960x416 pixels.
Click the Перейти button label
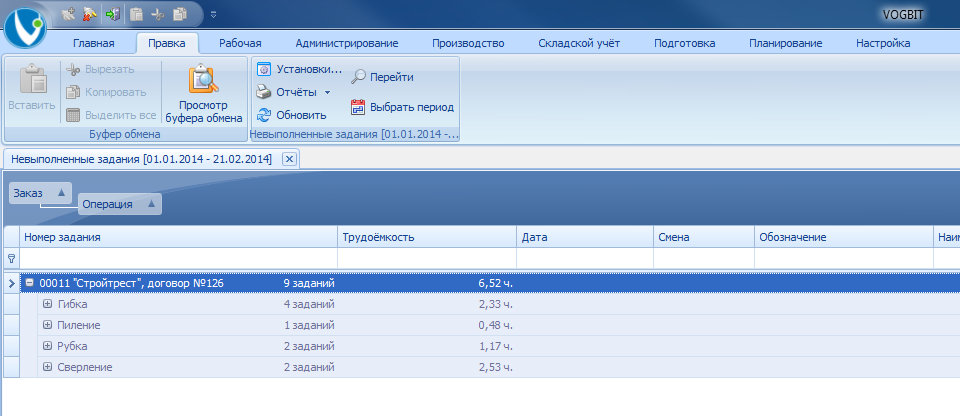point(392,77)
